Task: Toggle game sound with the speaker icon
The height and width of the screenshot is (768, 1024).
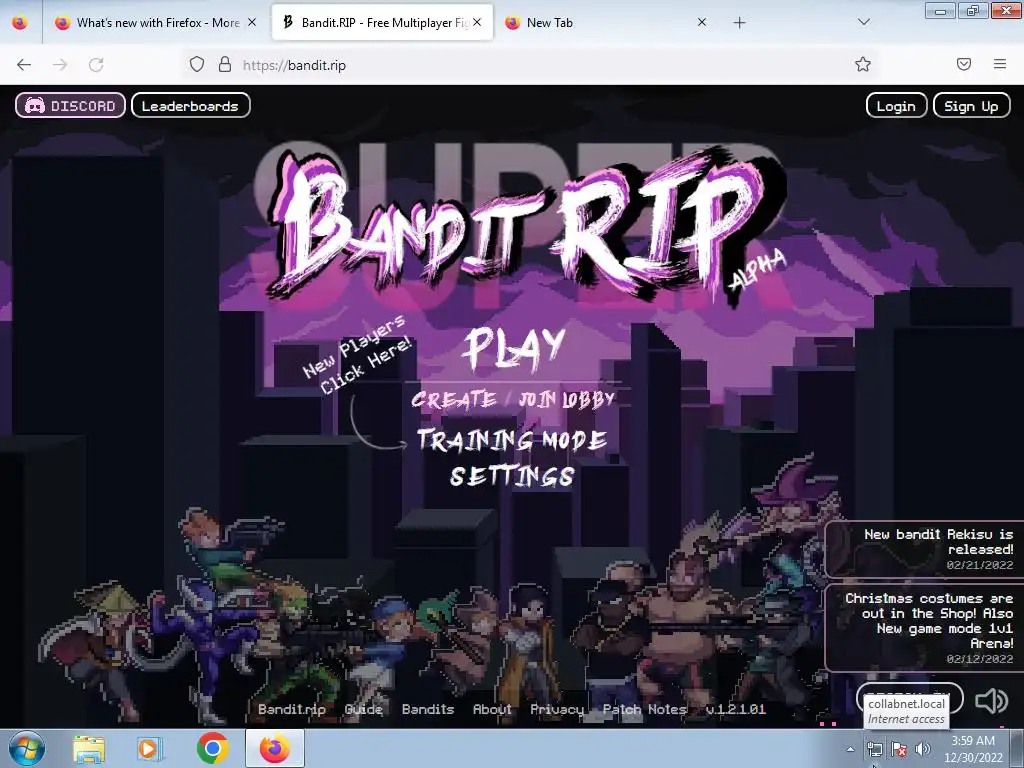Action: click(991, 701)
